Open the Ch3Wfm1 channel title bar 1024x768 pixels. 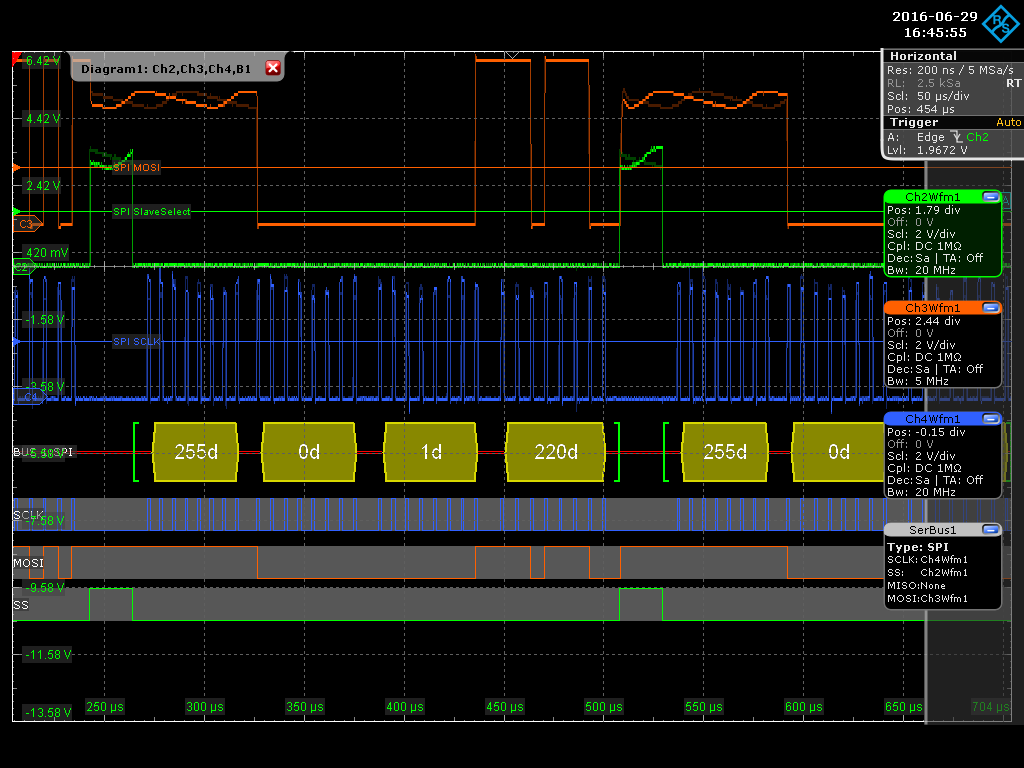[933, 308]
